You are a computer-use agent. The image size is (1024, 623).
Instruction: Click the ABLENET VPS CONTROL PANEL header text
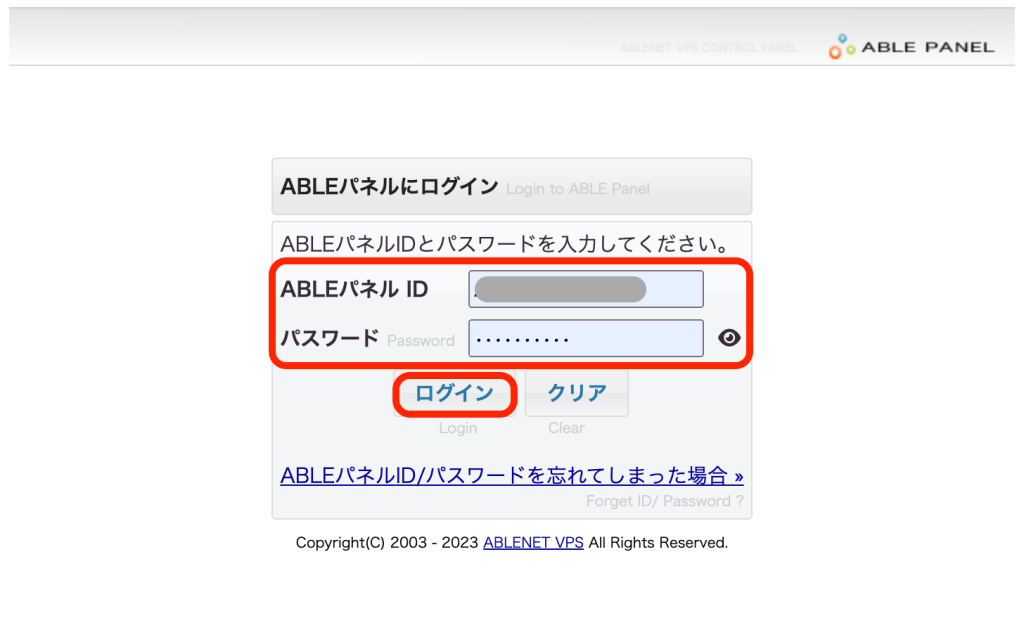[709, 48]
